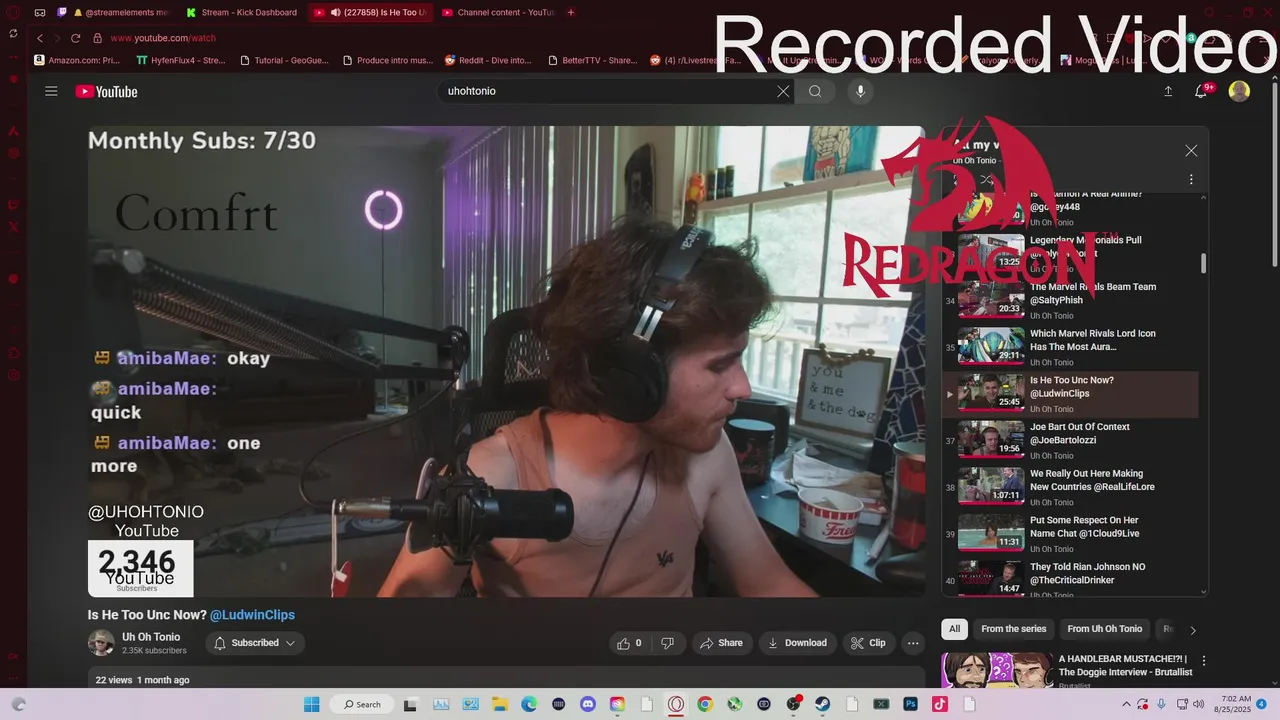Follow the @LudwinClips link in title

[252, 615]
